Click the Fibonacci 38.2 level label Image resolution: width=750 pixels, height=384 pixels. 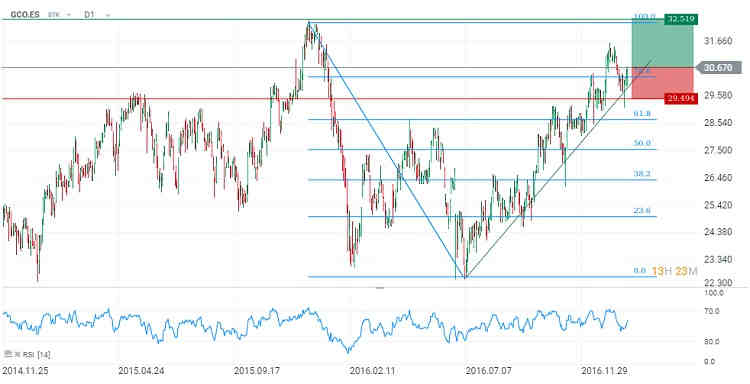point(642,174)
